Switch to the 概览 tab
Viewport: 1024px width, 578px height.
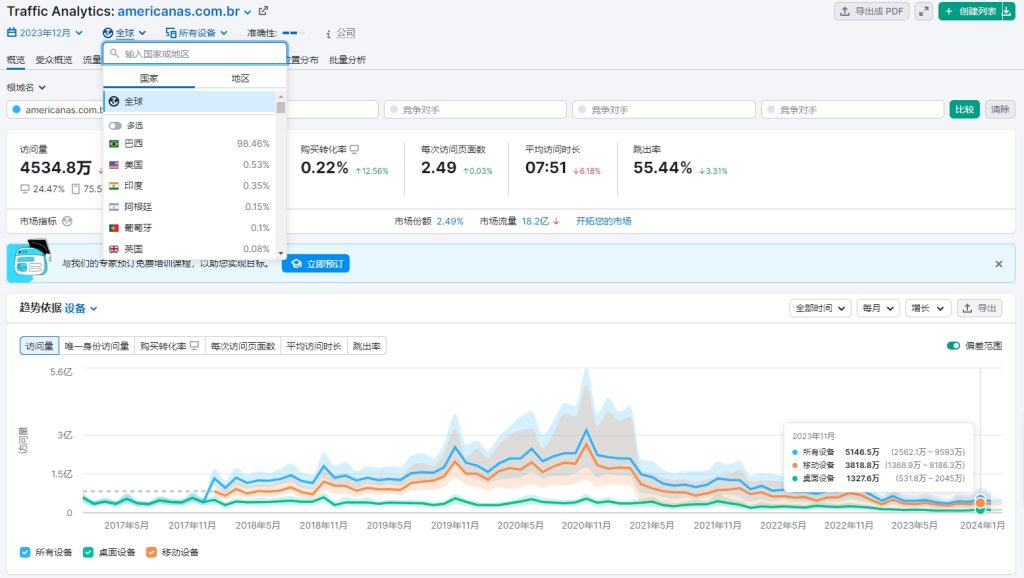pos(16,60)
